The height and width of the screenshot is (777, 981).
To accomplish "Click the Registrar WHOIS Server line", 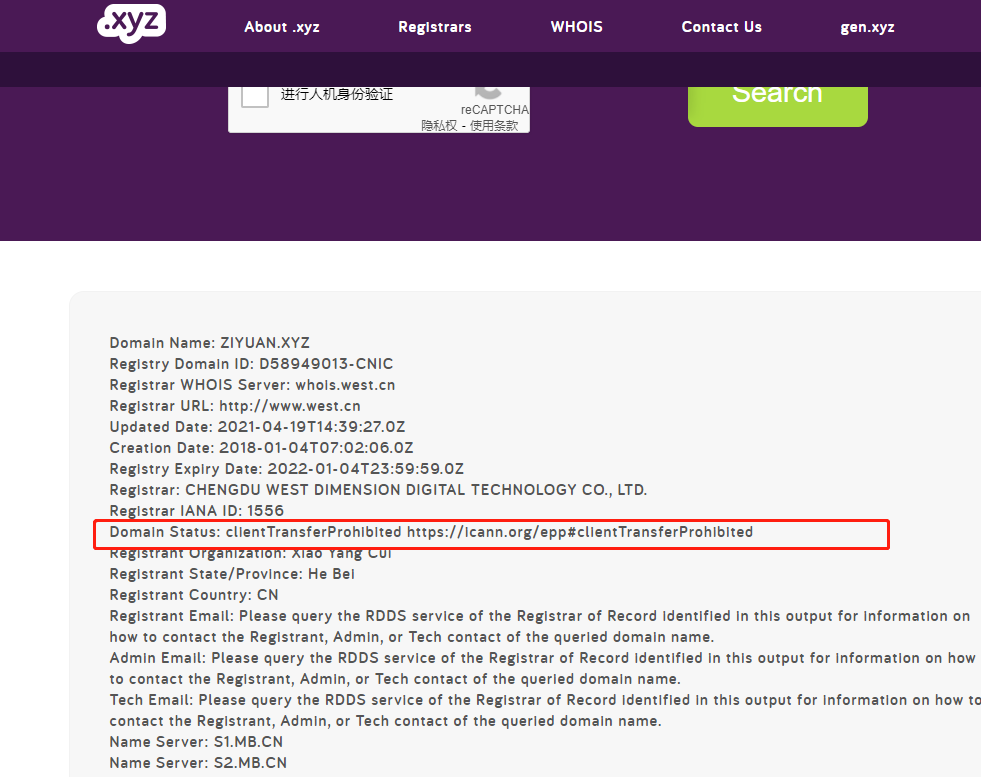I will (252, 385).
